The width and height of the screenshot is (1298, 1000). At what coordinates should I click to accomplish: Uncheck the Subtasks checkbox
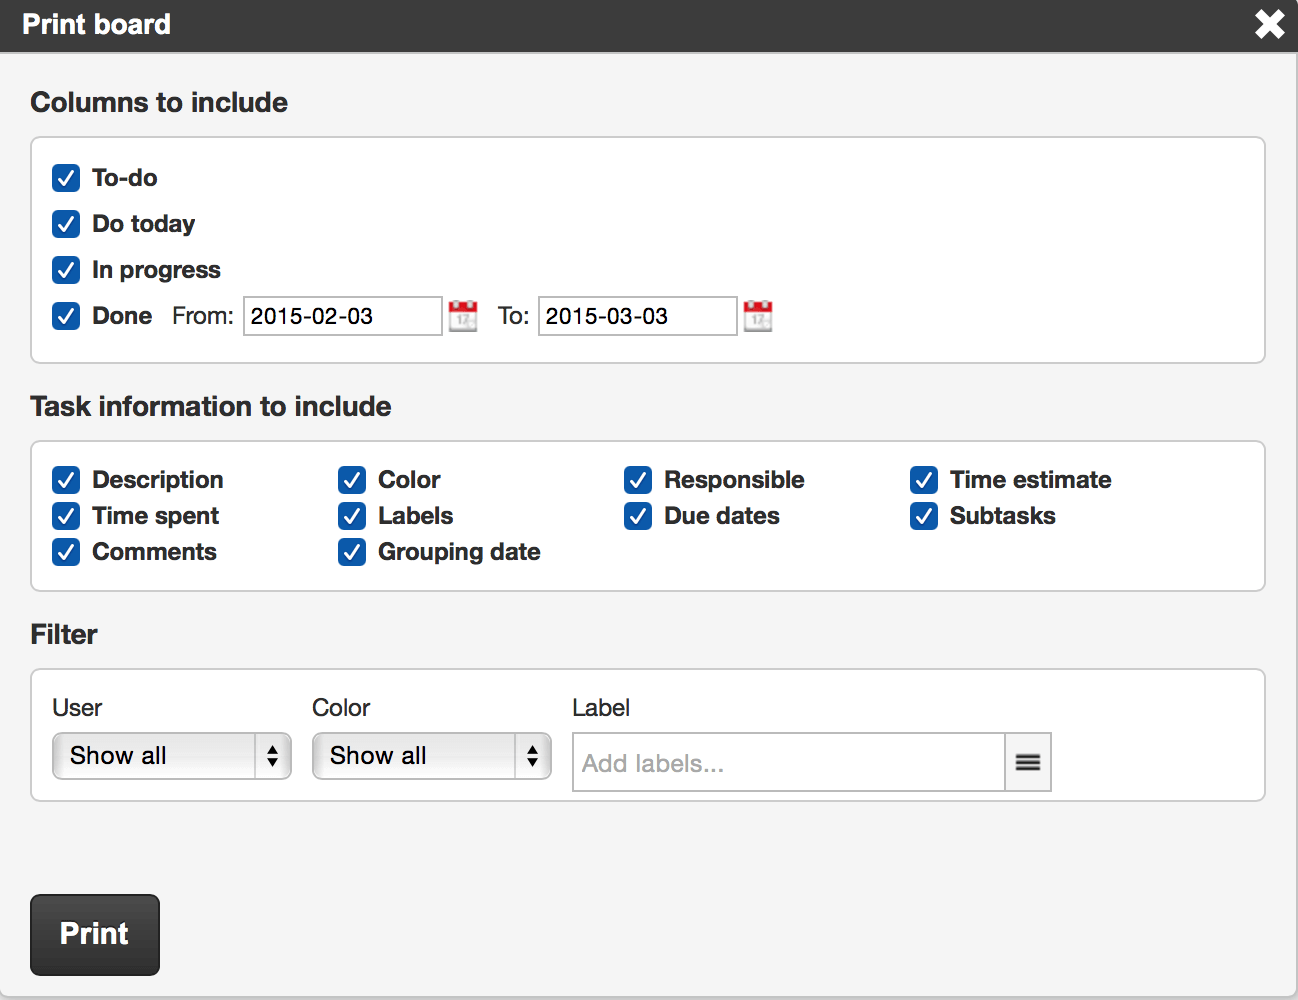click(924, 516)
